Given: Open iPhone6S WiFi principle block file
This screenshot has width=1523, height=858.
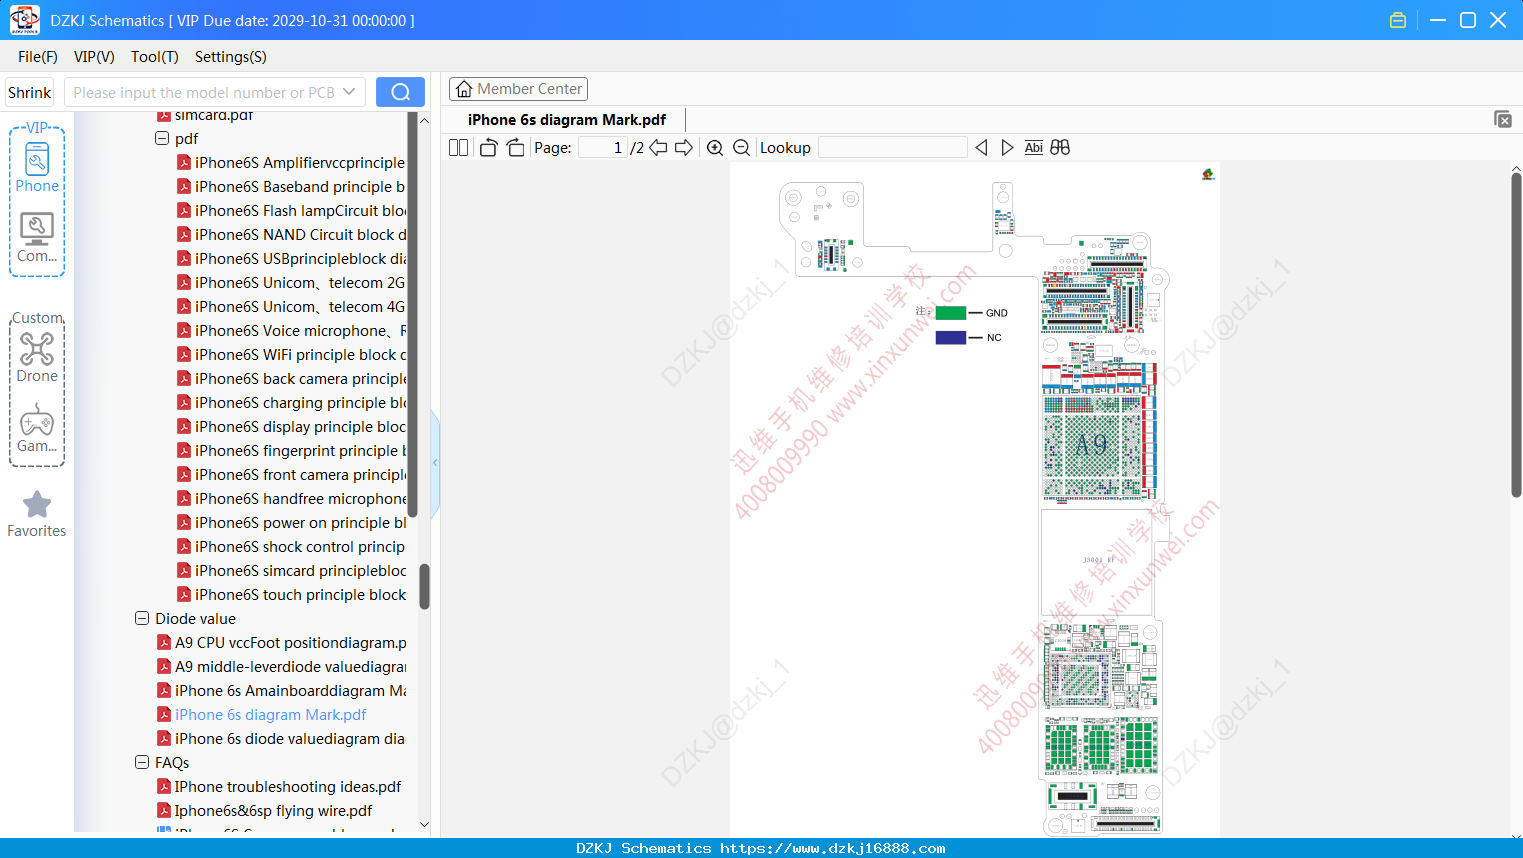Looking at the screenshot, I should click(x=300, y=354).
